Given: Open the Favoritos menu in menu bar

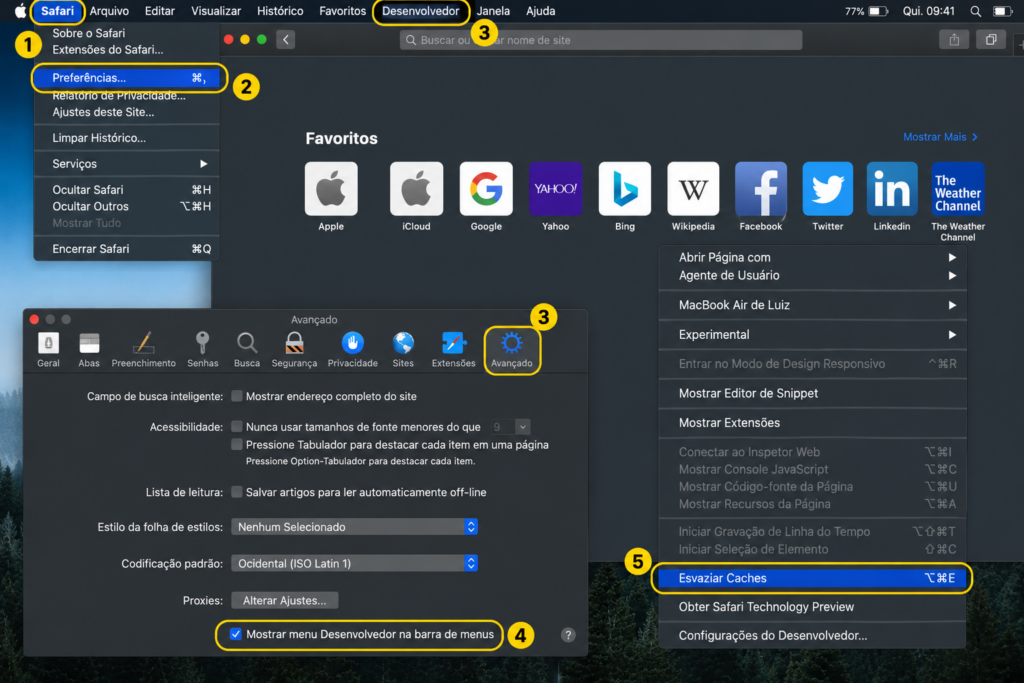Looking at the screenshot, I should click(x=342, y=11).
